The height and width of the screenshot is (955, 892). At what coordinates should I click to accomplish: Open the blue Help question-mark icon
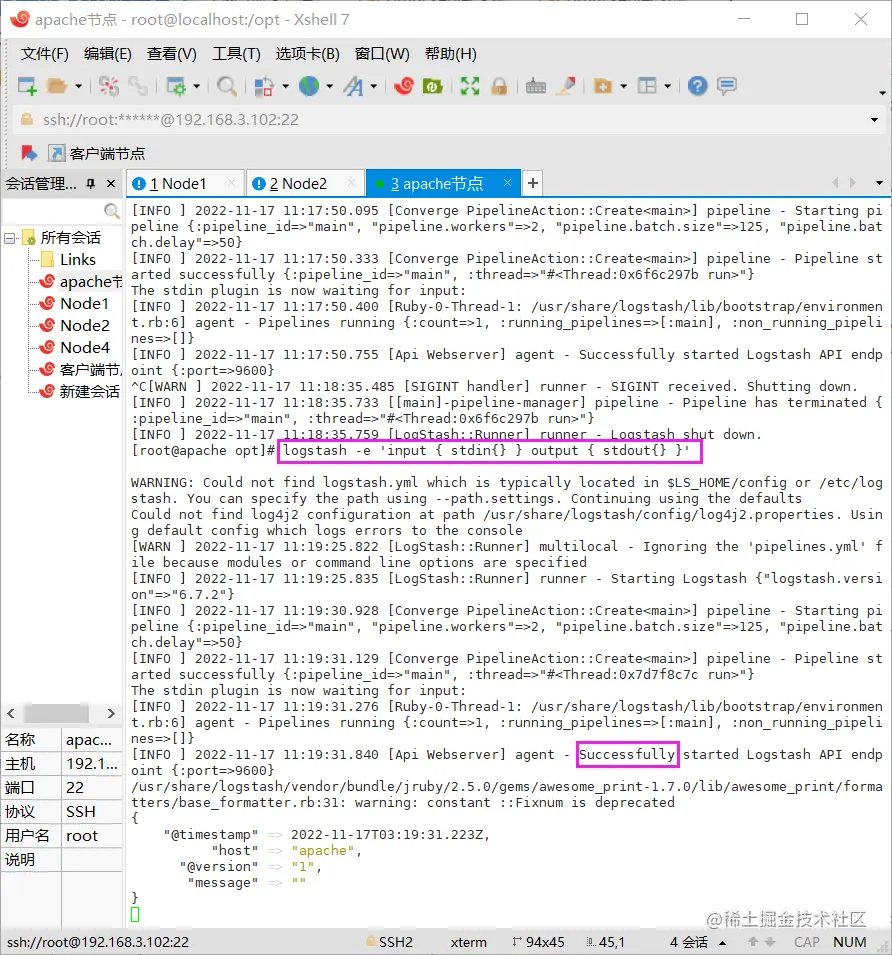(x=697, y=86)
